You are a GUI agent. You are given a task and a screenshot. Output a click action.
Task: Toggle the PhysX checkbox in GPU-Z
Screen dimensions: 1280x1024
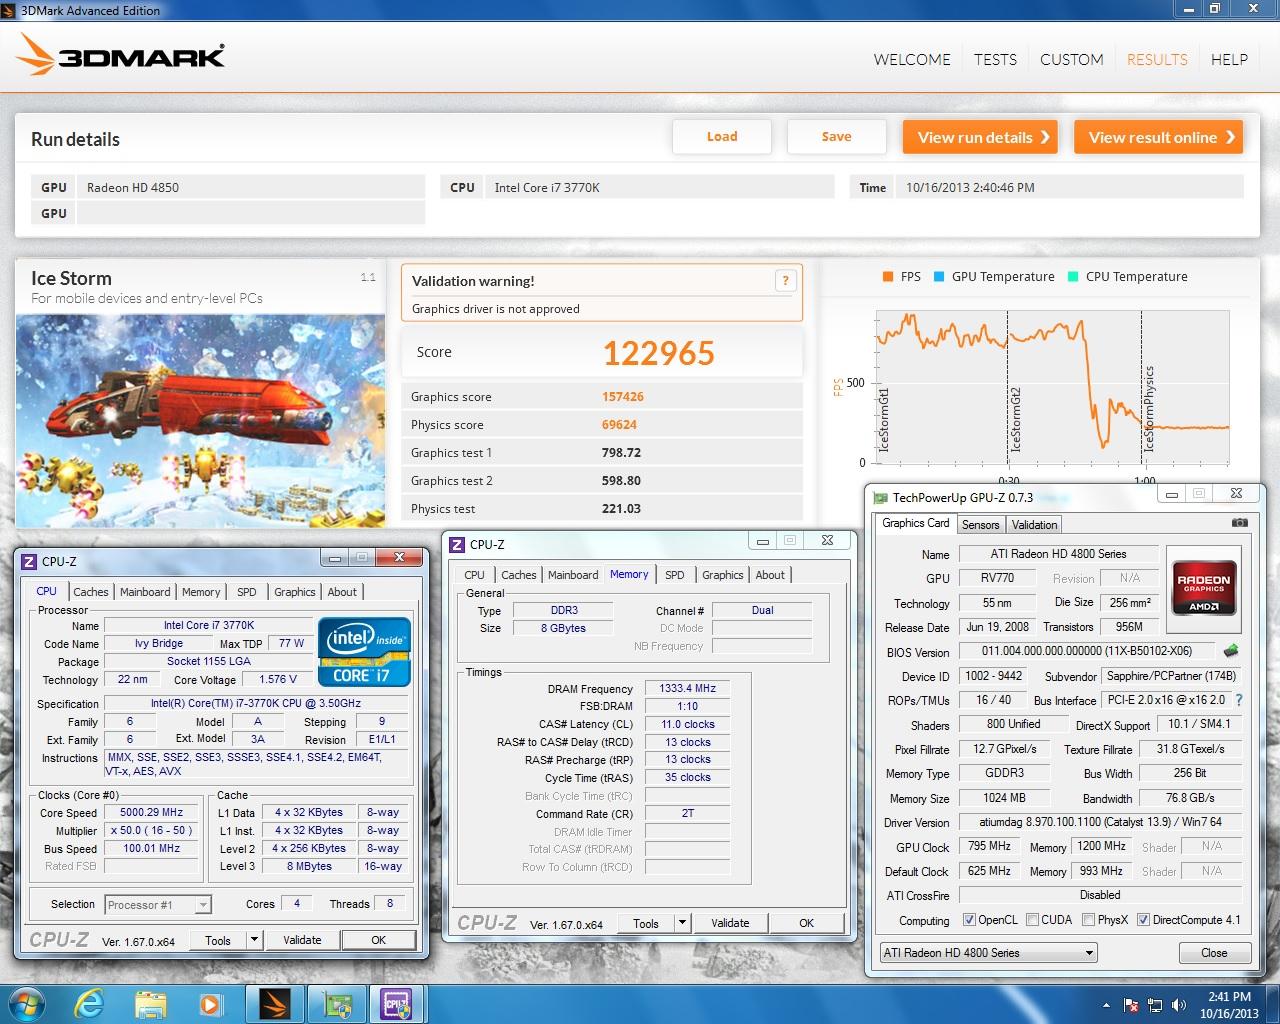[1088, 920]
